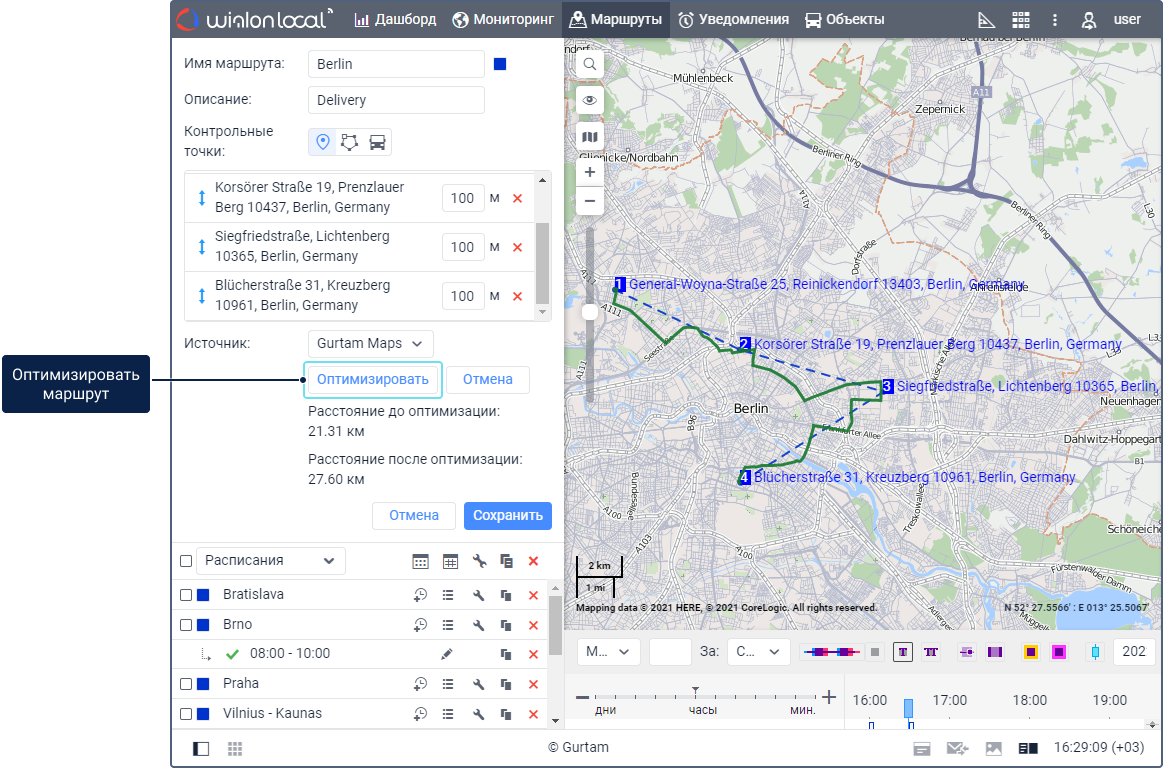
Task: Open the Уведомления tab
Action: click(733, 19)
